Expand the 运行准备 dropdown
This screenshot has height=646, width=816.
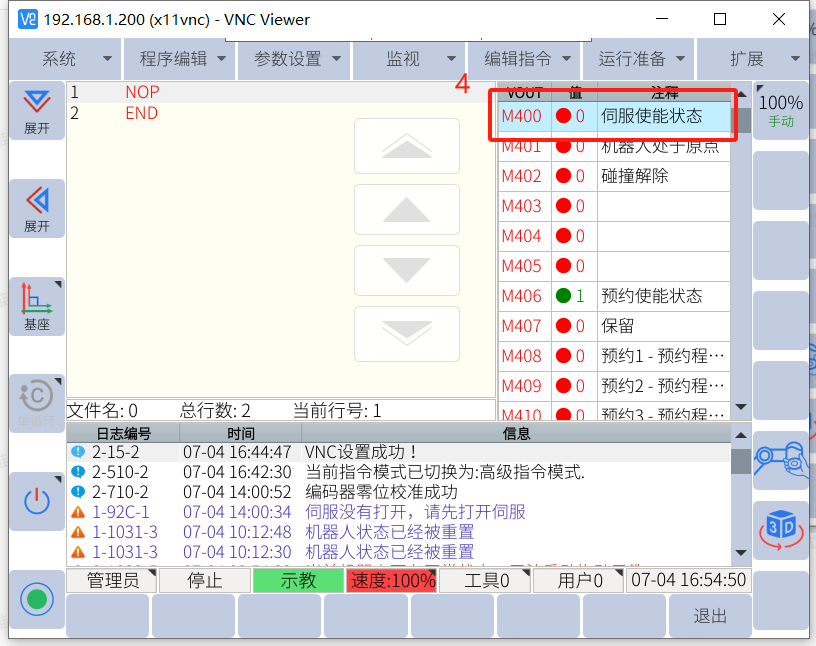(x=639, y=59)
